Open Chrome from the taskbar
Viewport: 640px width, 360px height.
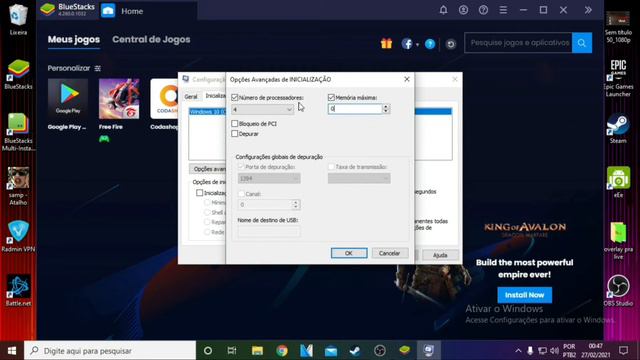coord(282,351)
